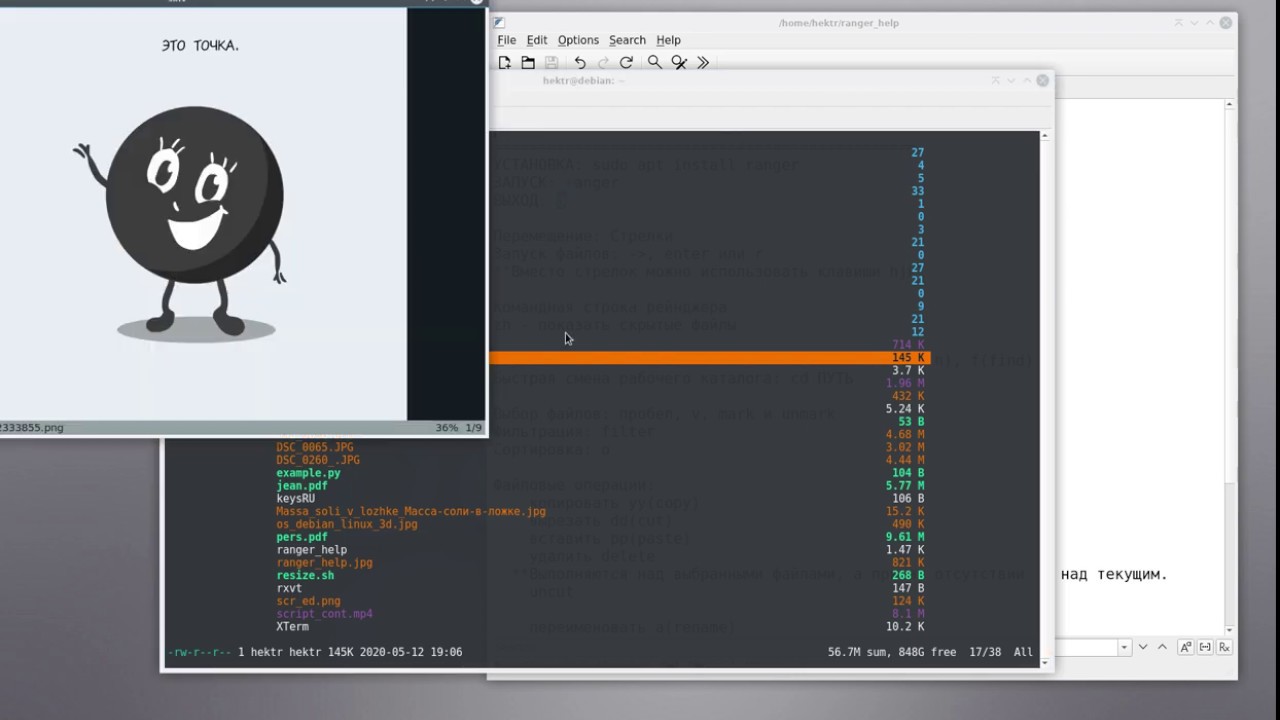
Task: Maximize the hektr@debian terminal window
Action: 1027,80
